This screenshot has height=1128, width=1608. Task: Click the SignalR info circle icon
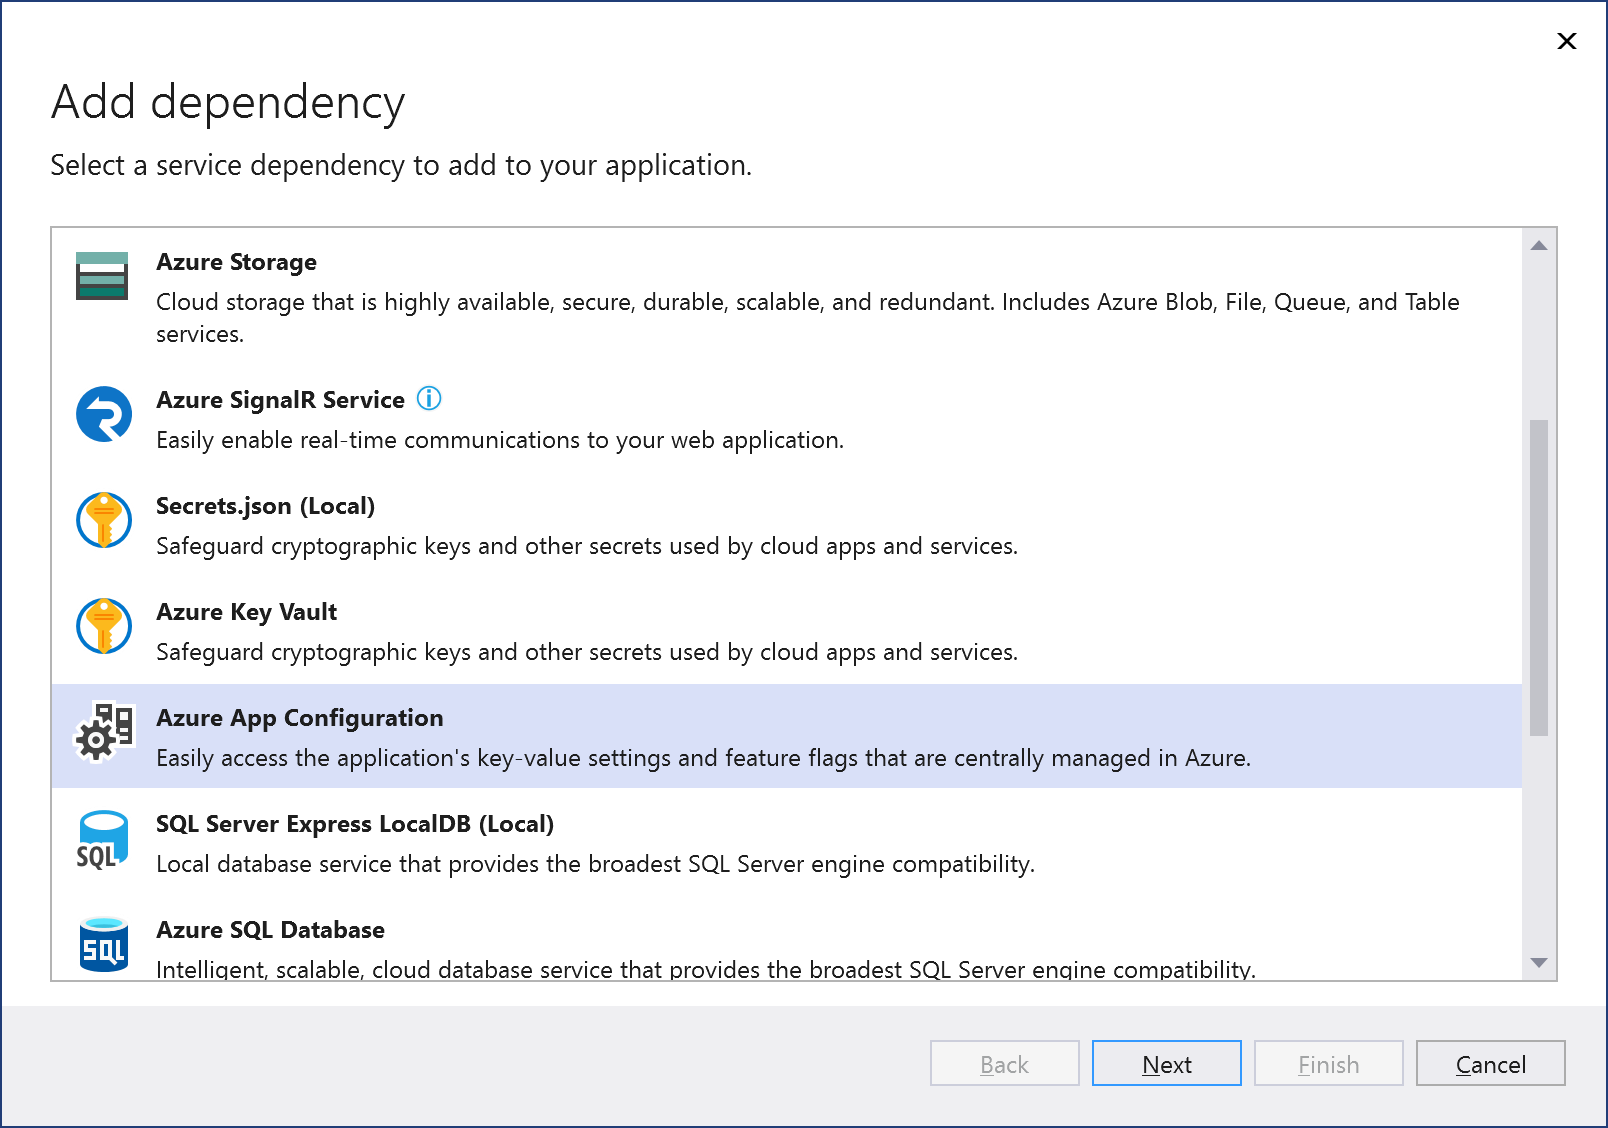[429, 399]
